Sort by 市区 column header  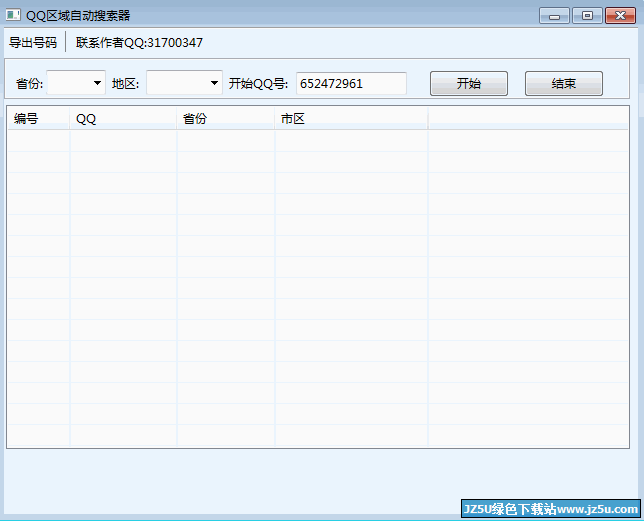351,119
